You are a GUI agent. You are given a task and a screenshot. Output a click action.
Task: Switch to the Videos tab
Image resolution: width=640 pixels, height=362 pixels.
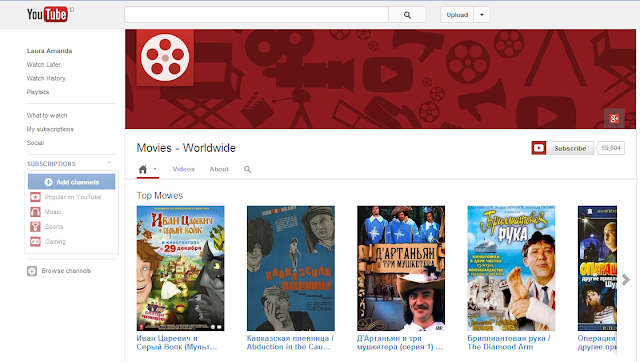(183, 169)
